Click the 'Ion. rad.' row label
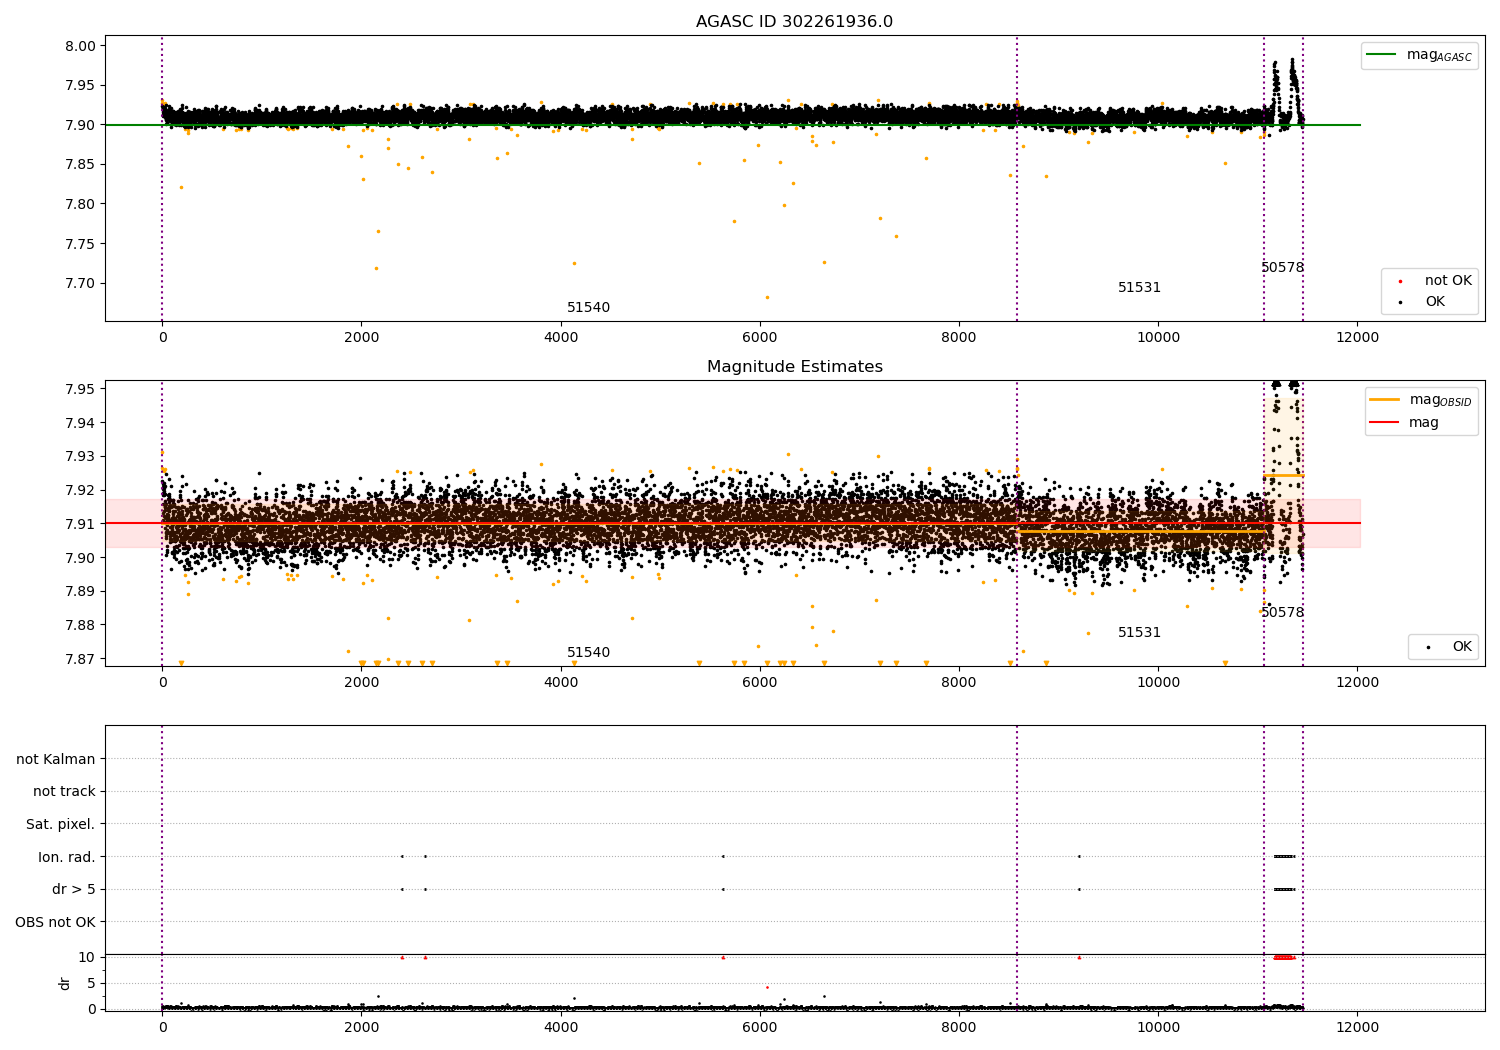 click(67, 857)
